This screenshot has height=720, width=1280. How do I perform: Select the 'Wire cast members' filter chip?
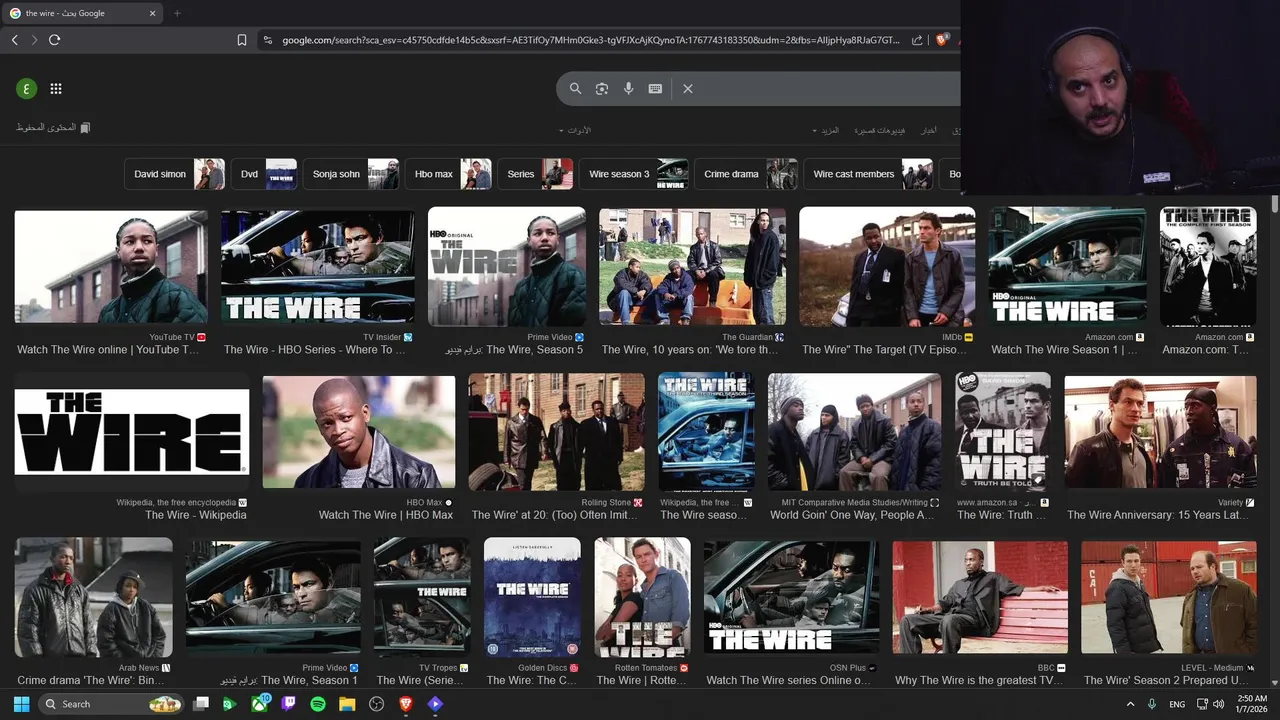(x=868, y=174)
